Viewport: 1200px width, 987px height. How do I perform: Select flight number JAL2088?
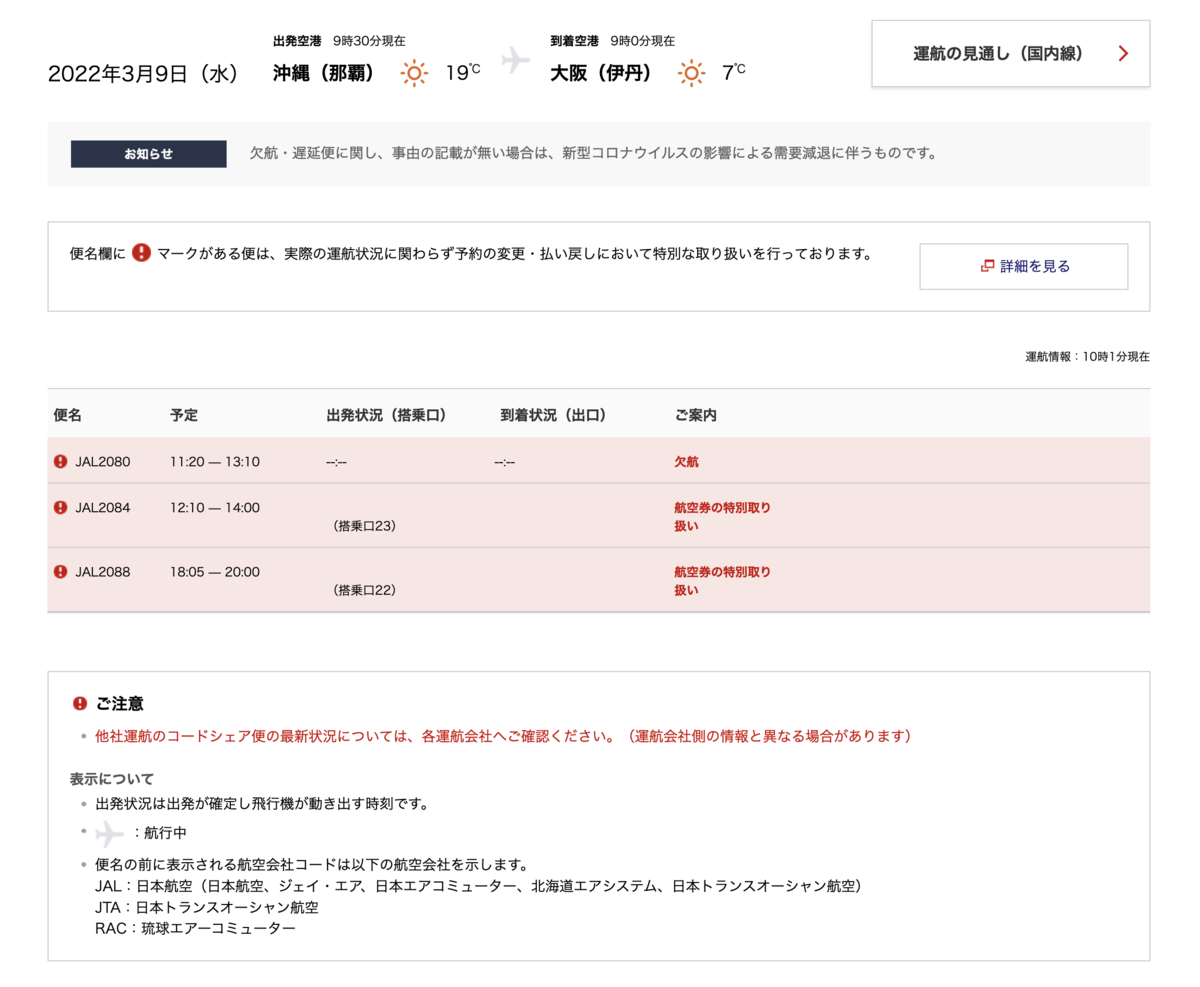(103, 573)
